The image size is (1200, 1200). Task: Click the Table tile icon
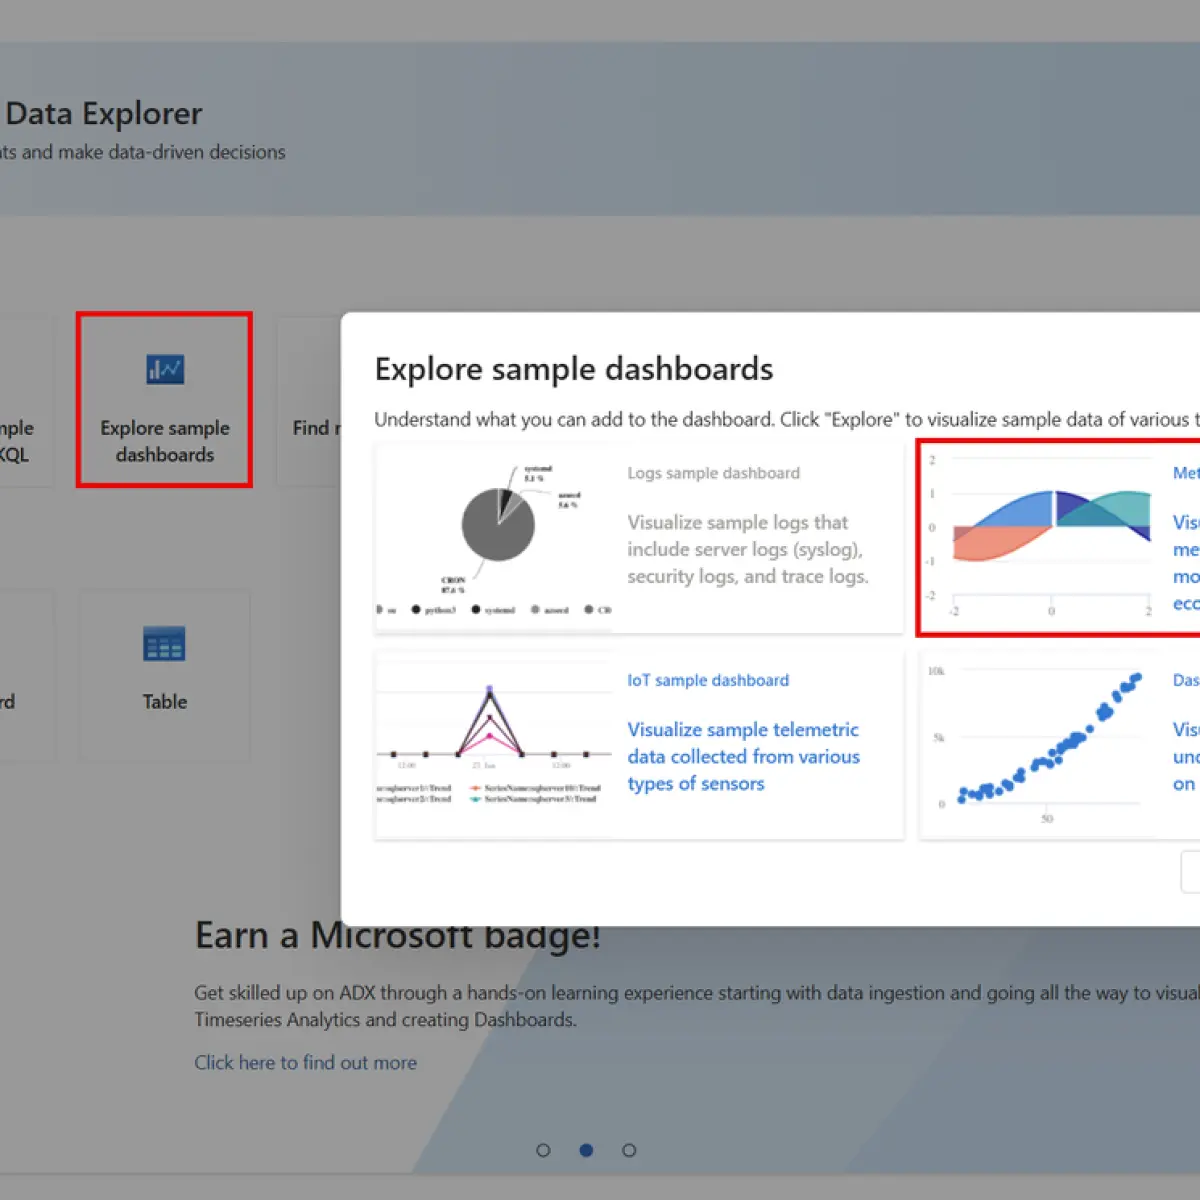point(164,644)
